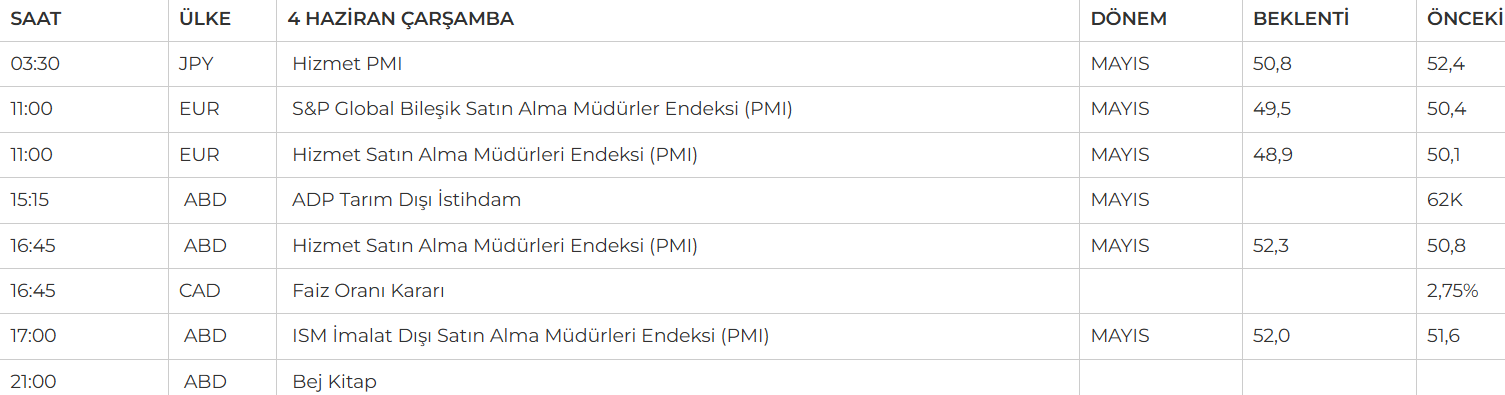
Task: Open ADP Tarım Dışı İstihdam event
Action: point(406,200)
